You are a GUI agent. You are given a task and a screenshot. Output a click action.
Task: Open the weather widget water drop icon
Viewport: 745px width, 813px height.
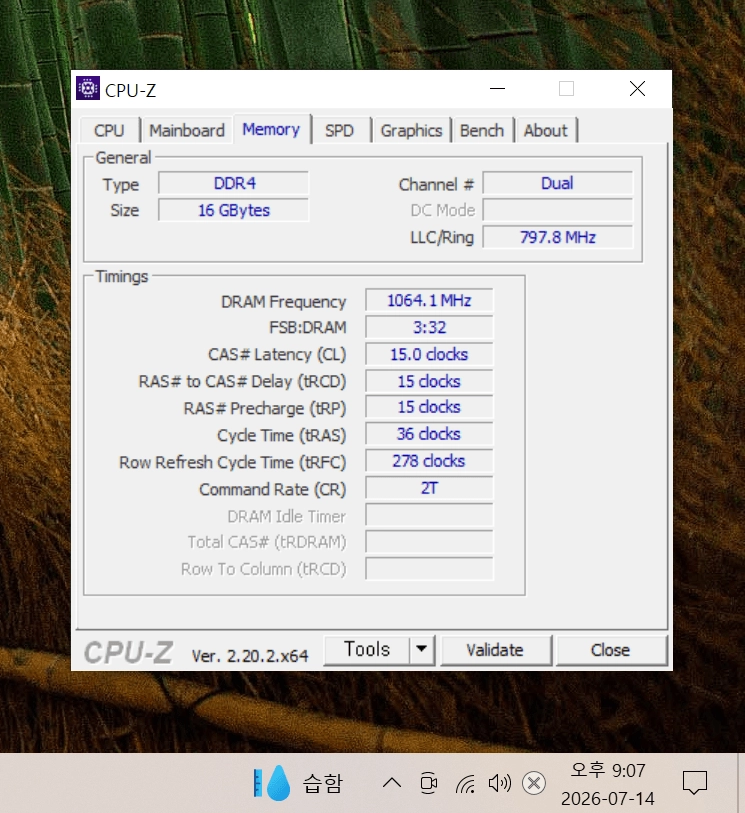pyautogui.click(x=278, y=783)
